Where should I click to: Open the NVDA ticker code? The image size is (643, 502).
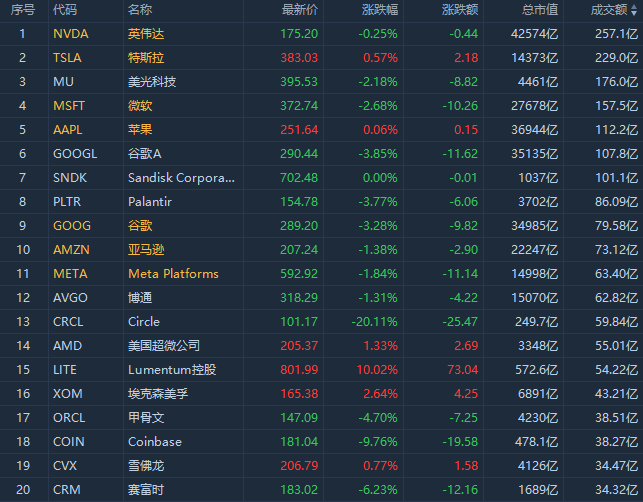pos(70,33)
